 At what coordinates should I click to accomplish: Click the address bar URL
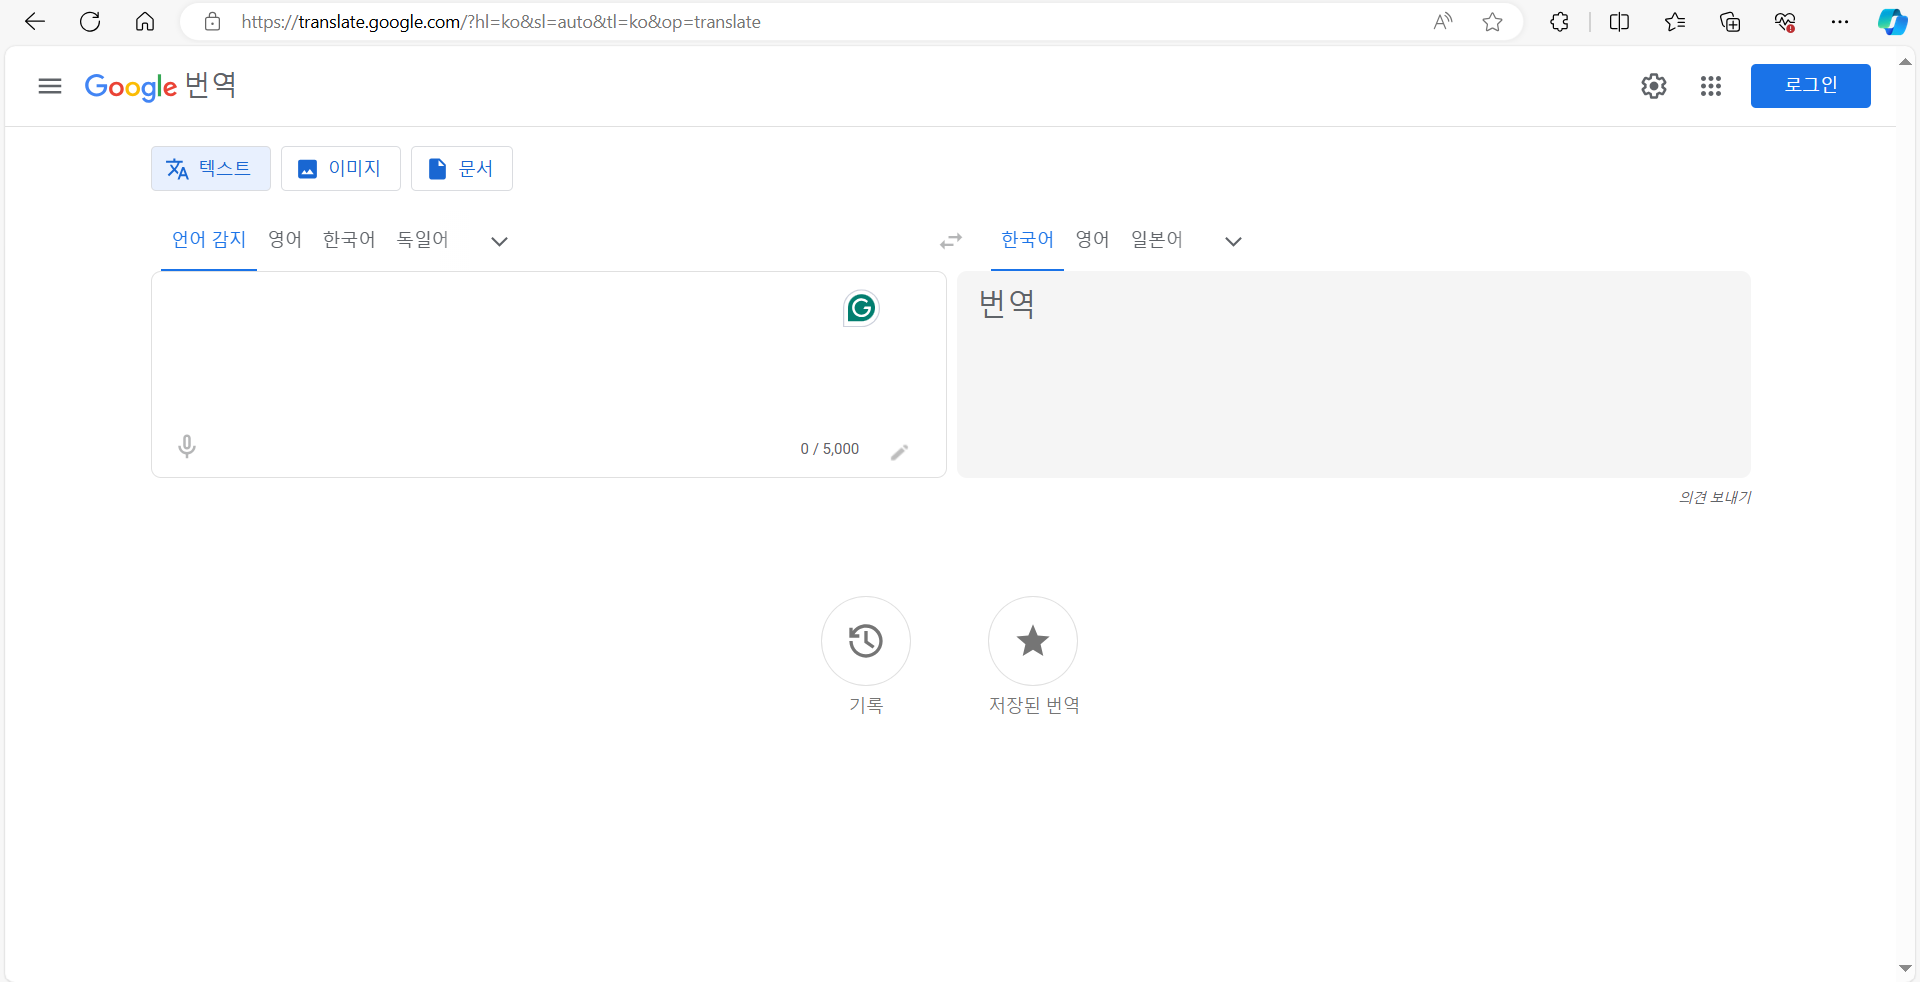click(501, 22)
